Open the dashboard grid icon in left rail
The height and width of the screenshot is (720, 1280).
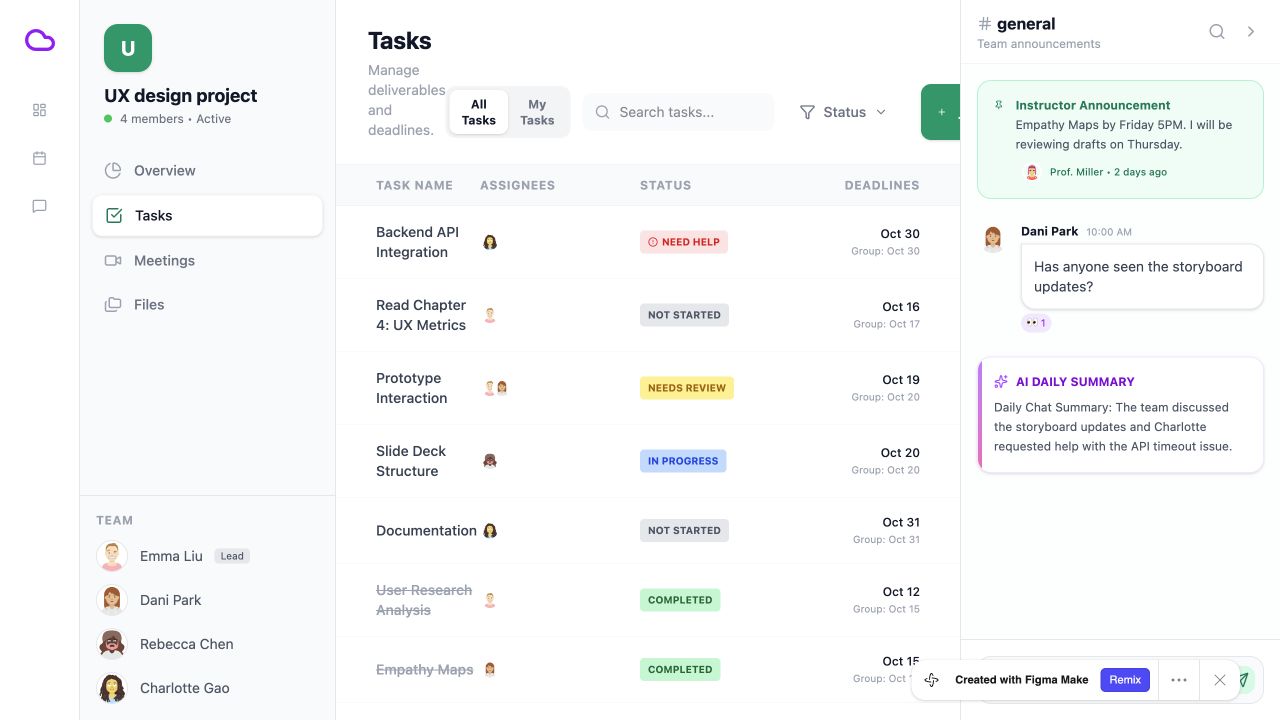[x=40, y=110]
